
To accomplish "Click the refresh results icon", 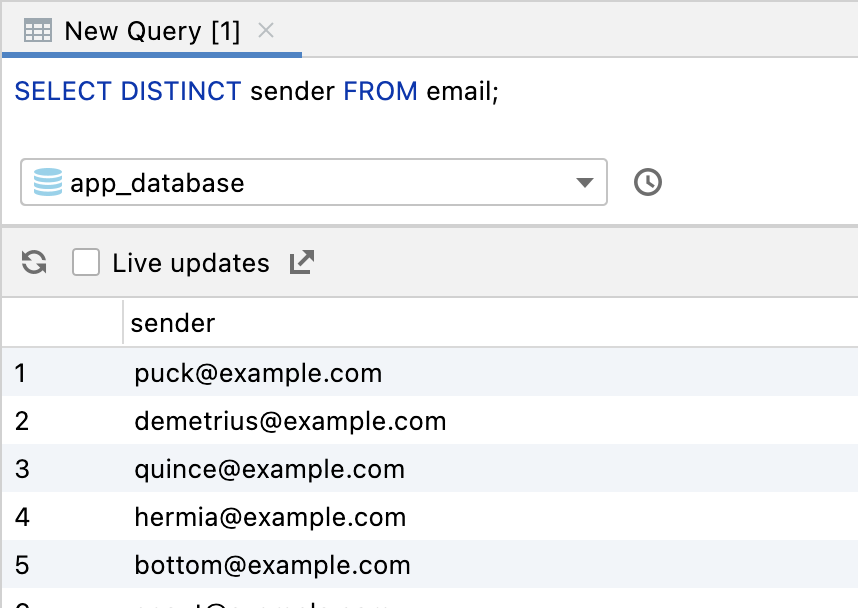I will point(35,263).
